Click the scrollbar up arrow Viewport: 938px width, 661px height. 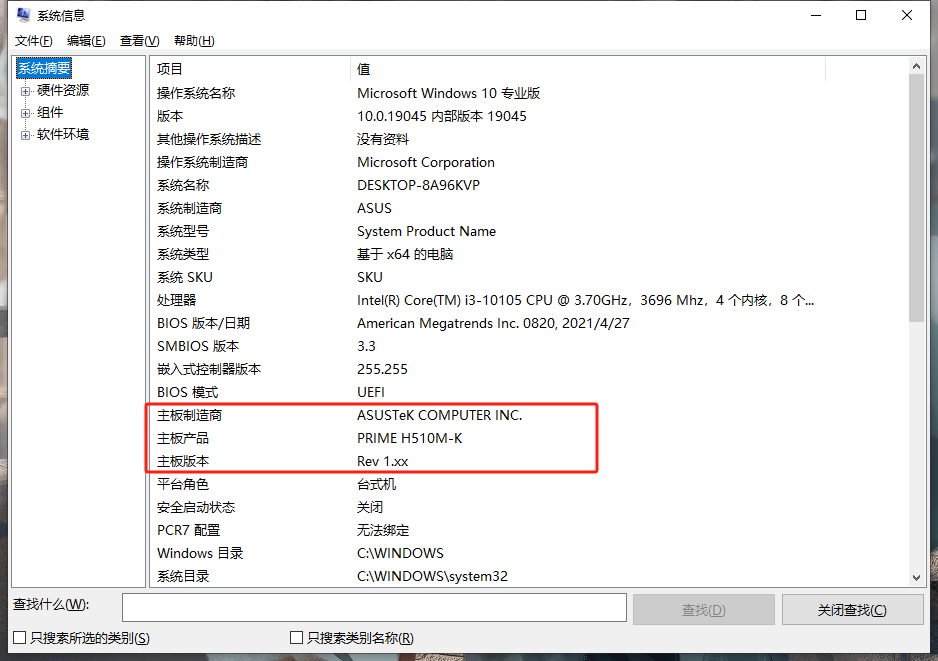916,66
